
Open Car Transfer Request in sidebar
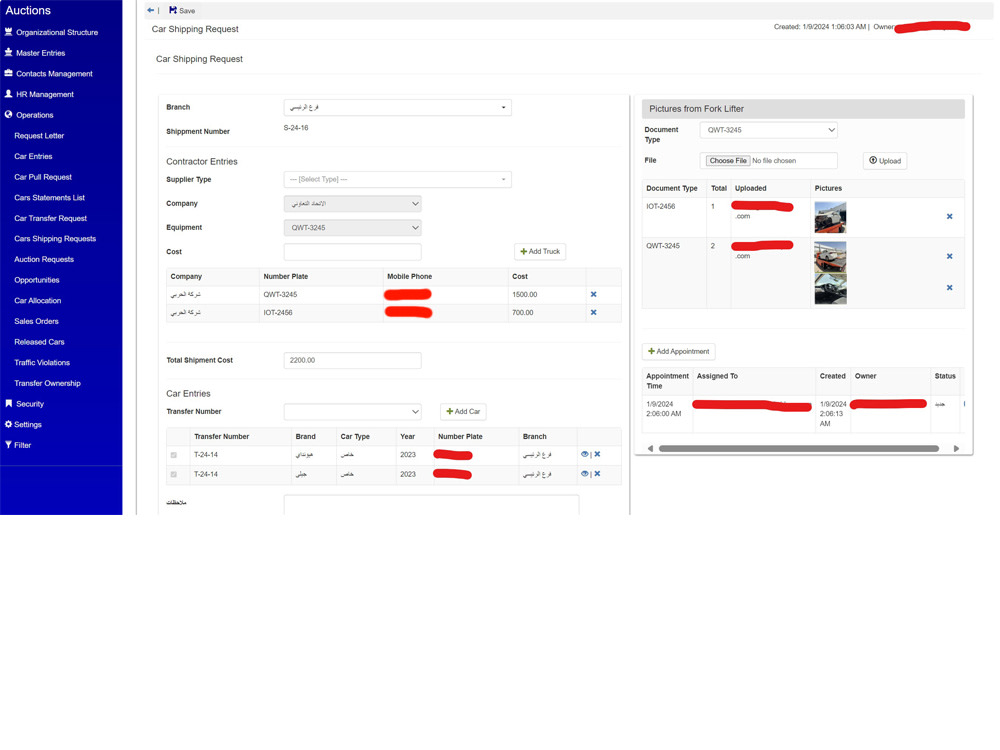point(50,218)
